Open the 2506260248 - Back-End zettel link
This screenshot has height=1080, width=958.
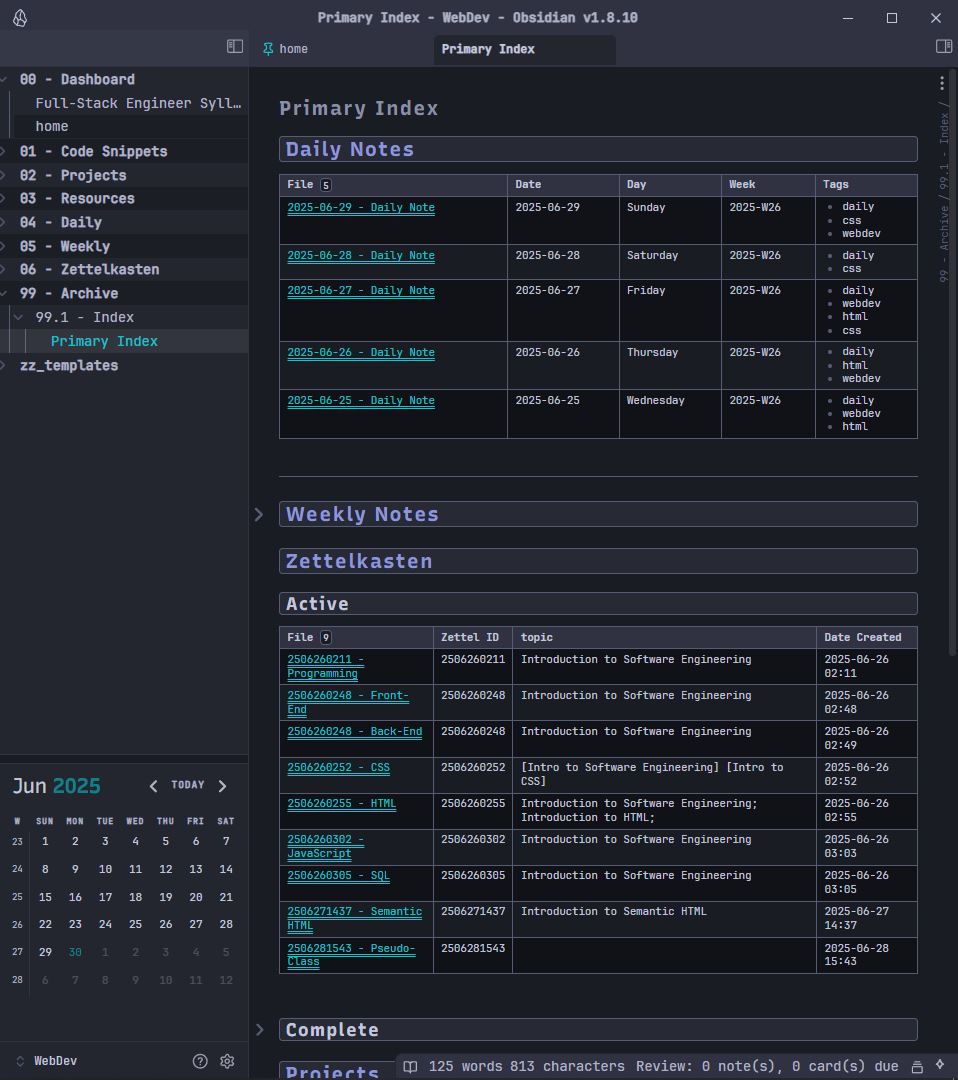tap(355, 731)
